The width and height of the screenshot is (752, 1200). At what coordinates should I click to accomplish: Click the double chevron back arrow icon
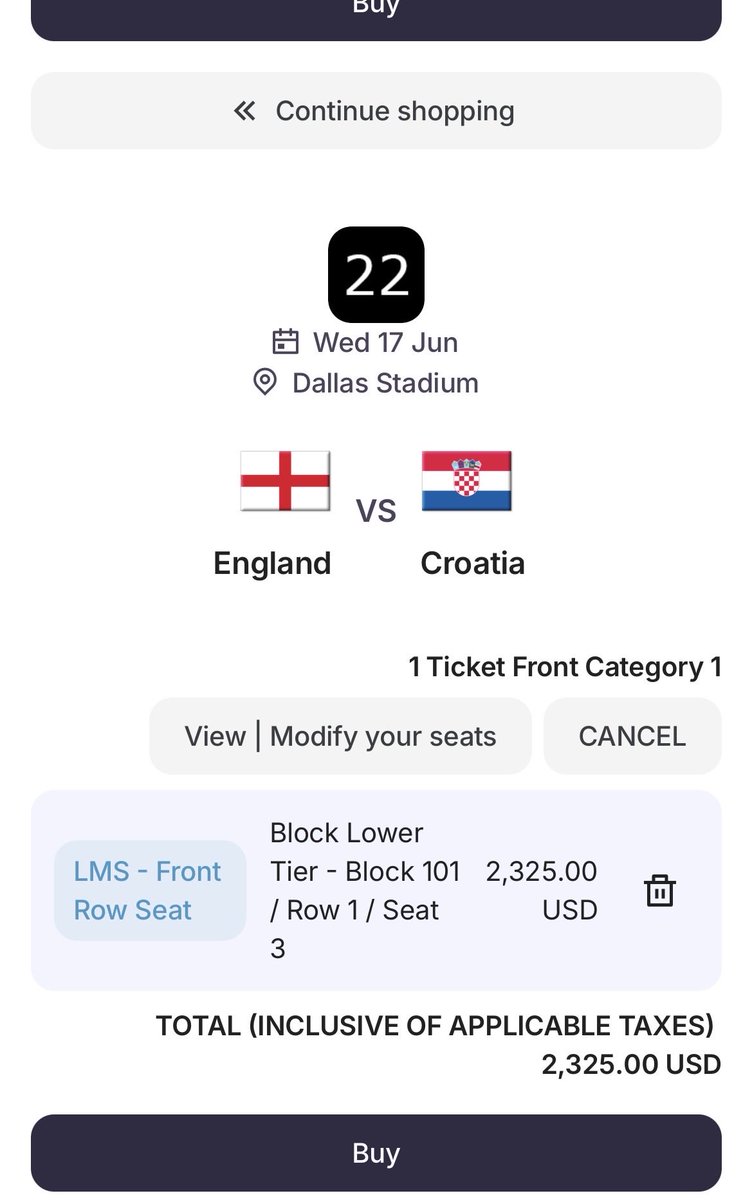[x=245, y=111]
